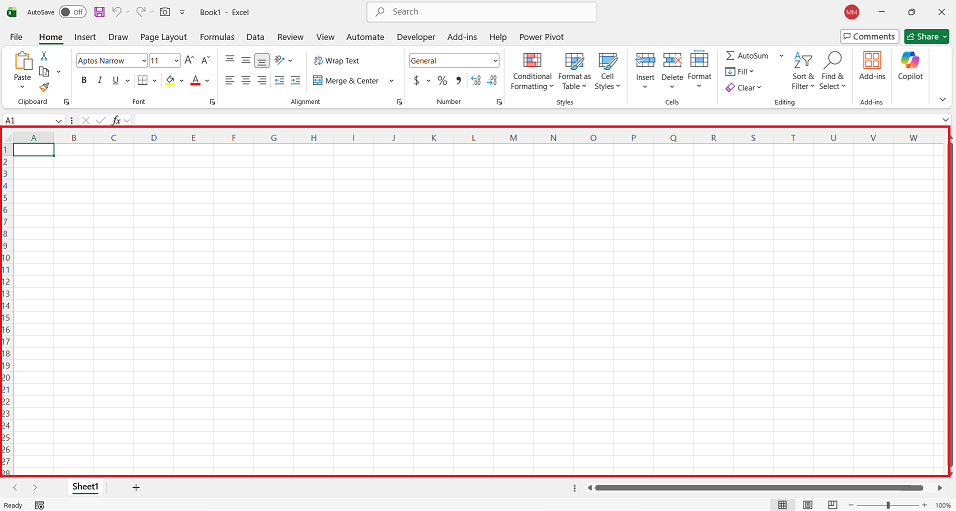The height and width of the screenshot is (511, 956).
Task: Open the Font Color picker
Action: [196, 80]
